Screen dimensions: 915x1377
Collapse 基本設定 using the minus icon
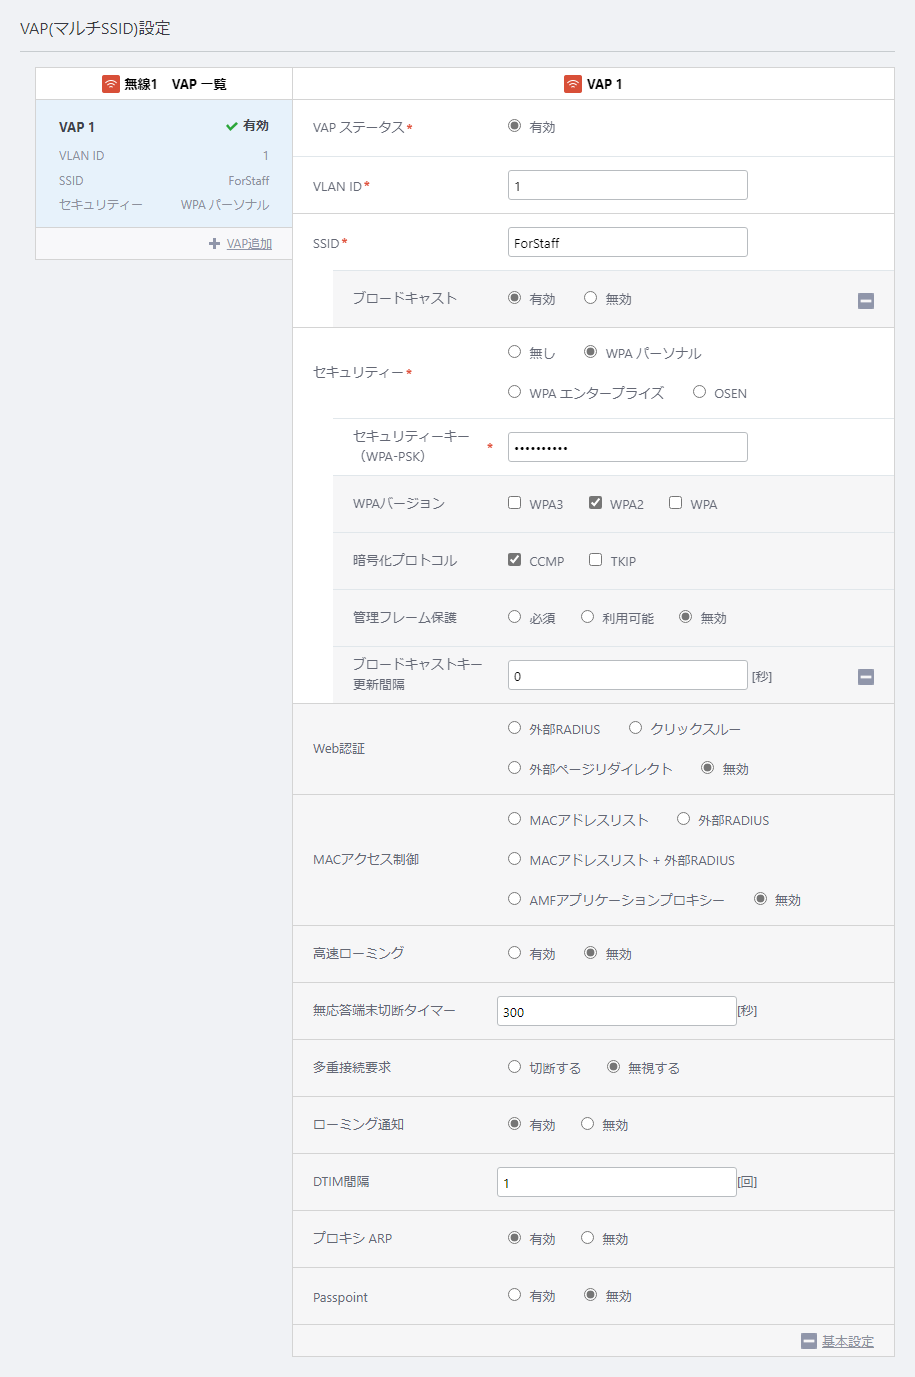pos(809,1341)
